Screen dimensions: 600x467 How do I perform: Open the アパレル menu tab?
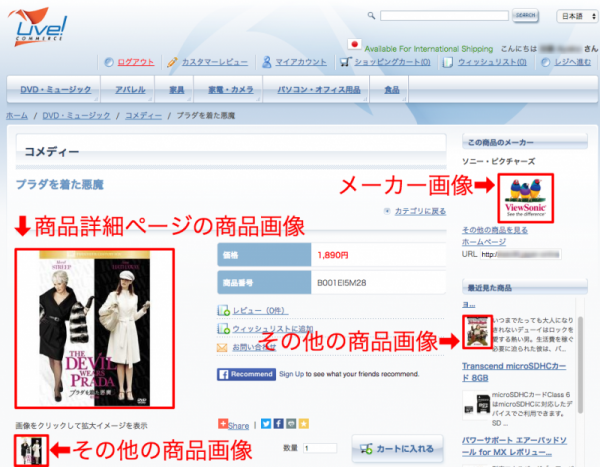click(131, 91)
